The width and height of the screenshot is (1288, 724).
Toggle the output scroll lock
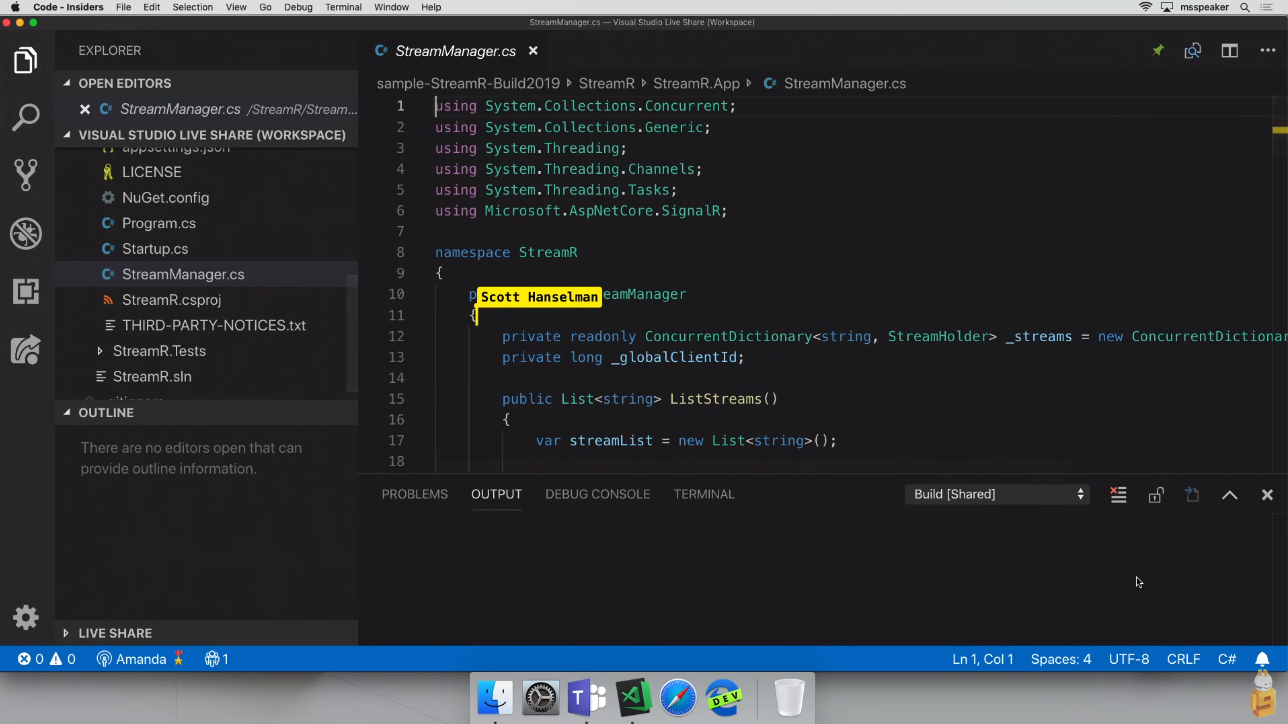click(x=1155, y=495)
